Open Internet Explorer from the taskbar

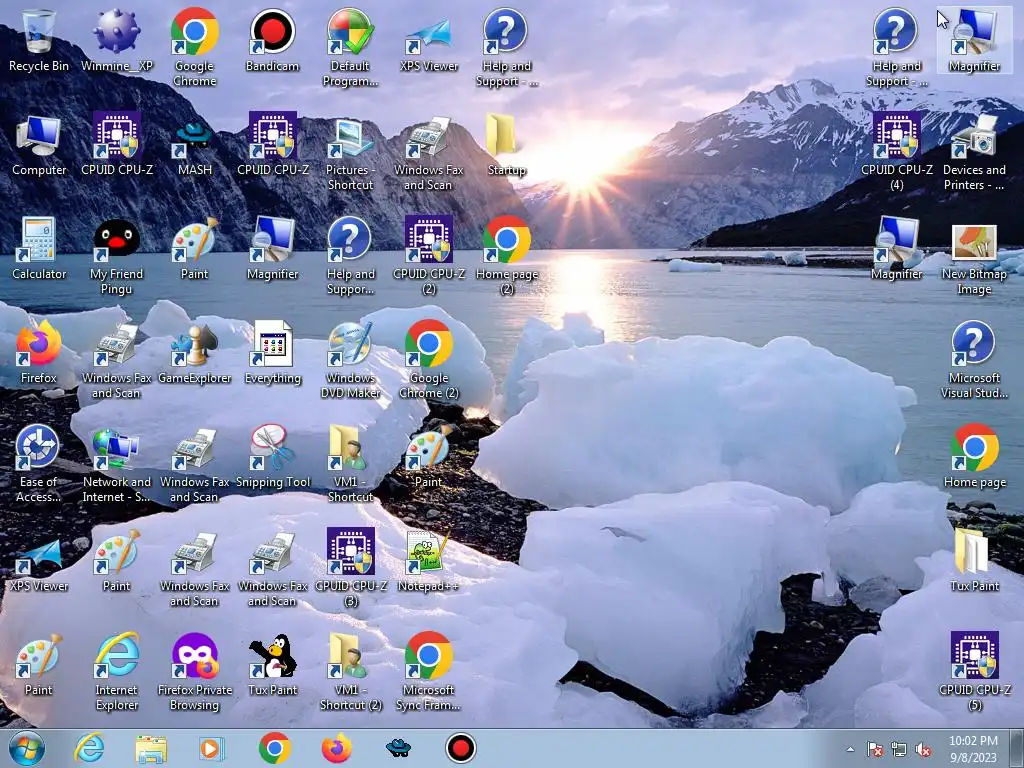(89, 748)
